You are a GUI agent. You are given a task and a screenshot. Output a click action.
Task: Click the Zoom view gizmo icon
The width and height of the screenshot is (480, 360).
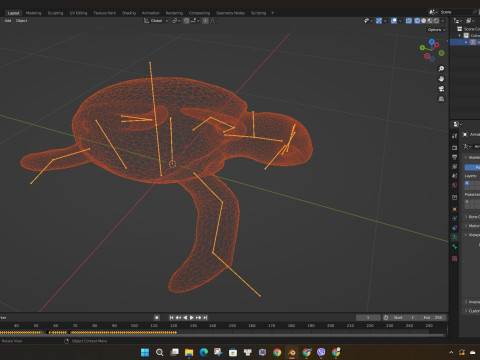[441, 68]
